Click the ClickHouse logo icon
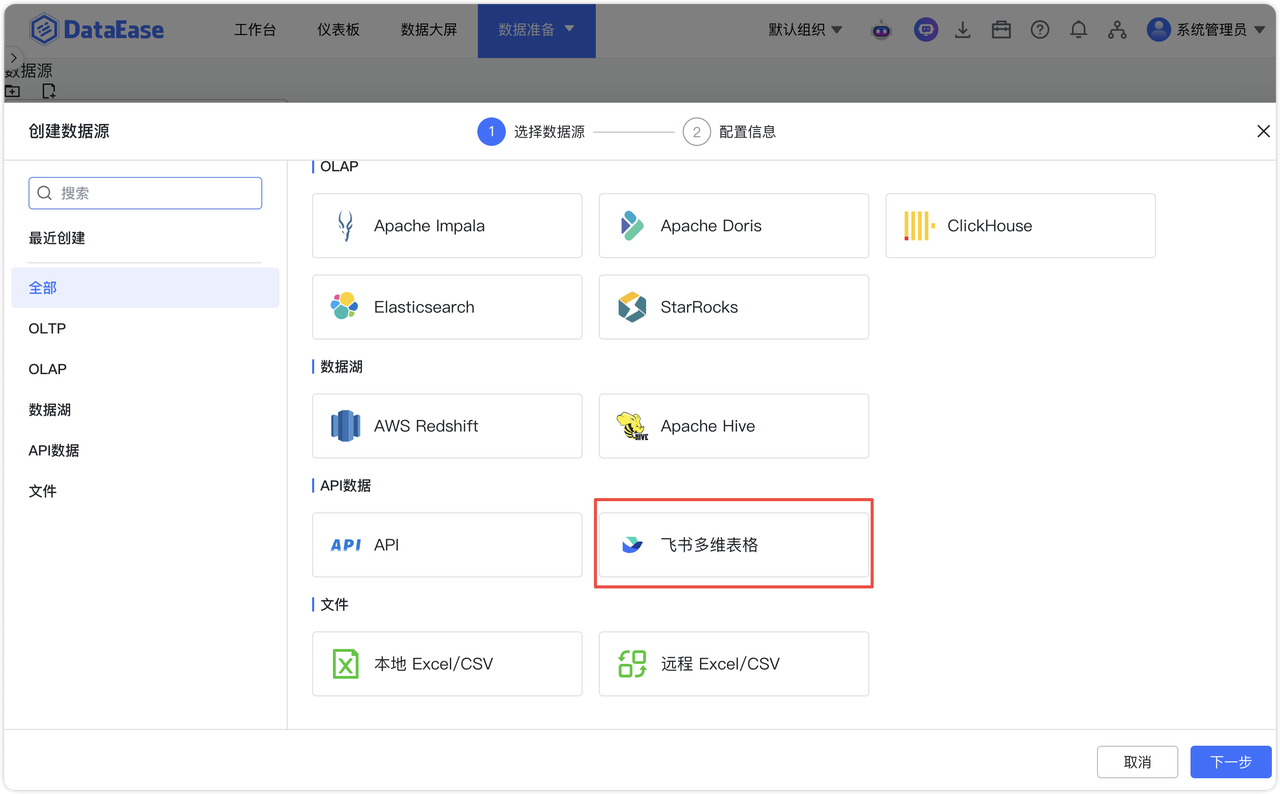 click(919, 226)
